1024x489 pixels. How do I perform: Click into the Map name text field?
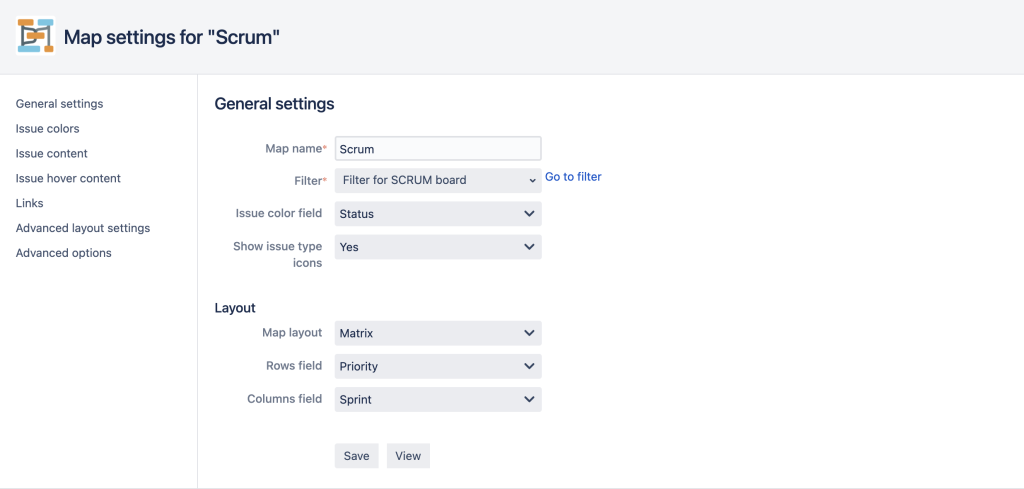pyautogui.click(x=438, y=149)
